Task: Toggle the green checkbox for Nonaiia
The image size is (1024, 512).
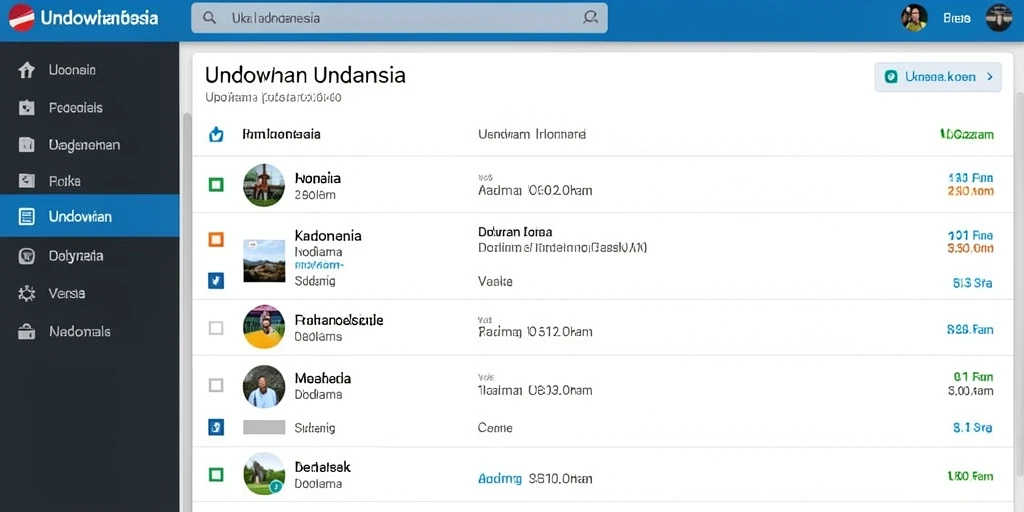Action: pos(216,185)
